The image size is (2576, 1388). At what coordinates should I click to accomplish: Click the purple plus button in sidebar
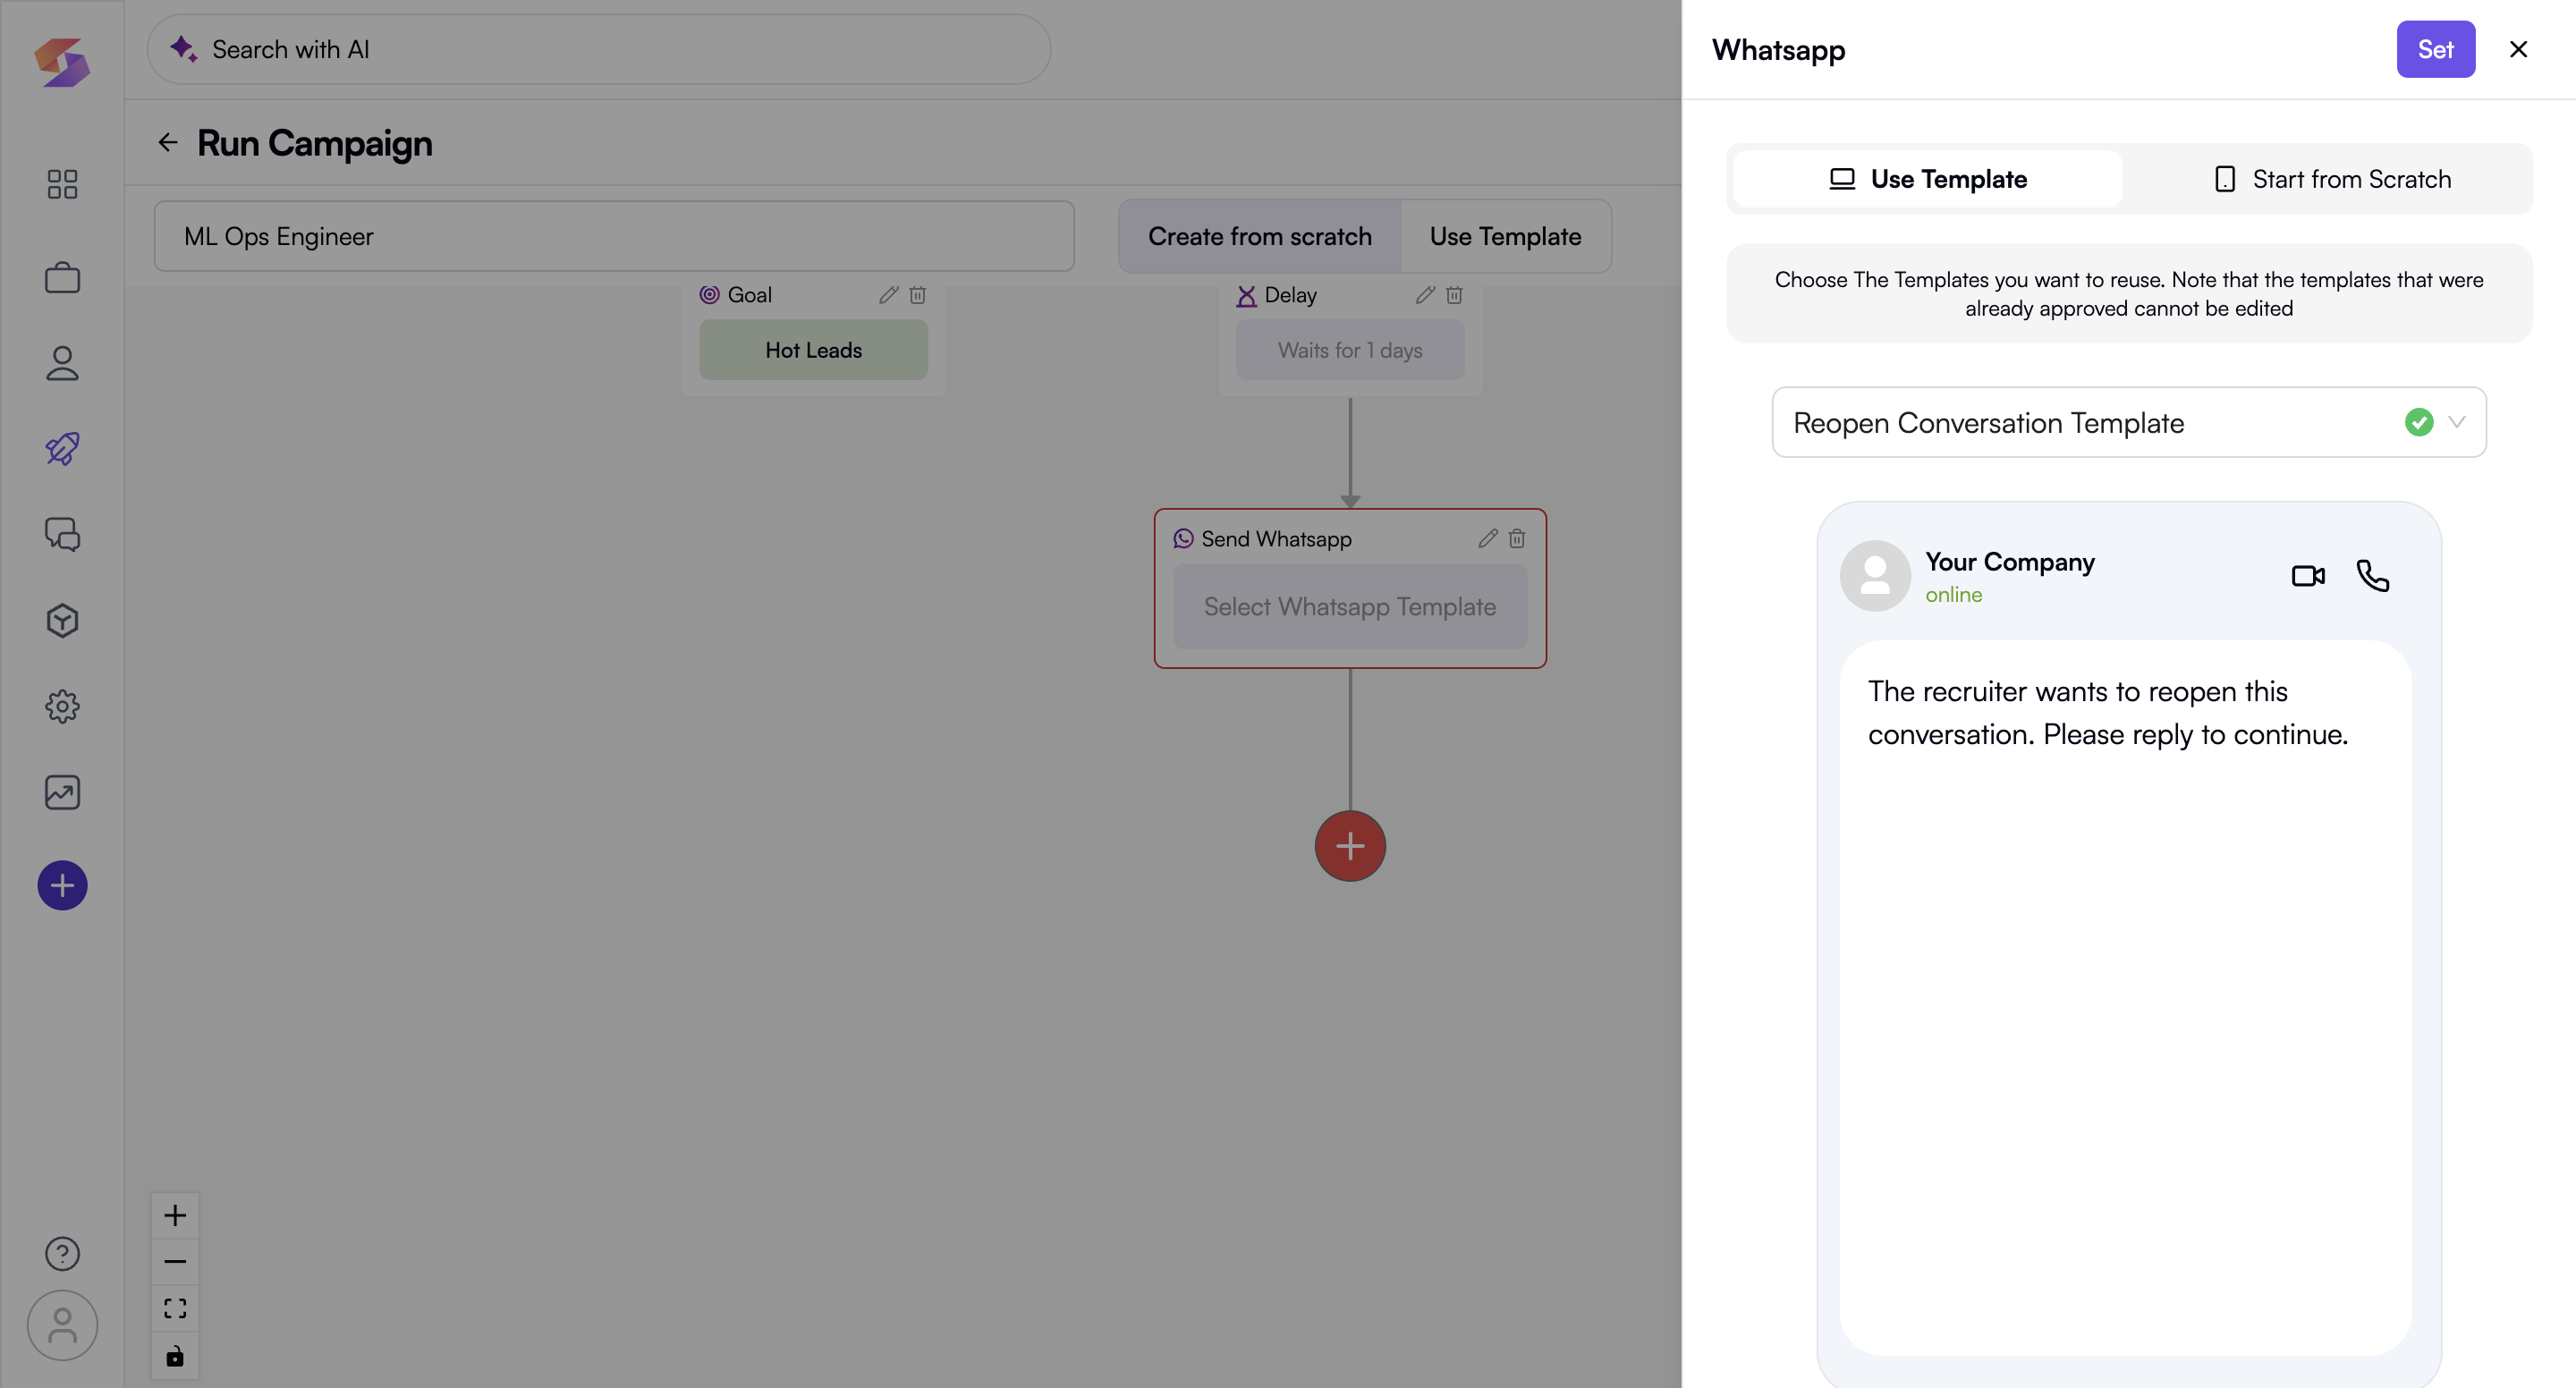(x=62, y=885)
